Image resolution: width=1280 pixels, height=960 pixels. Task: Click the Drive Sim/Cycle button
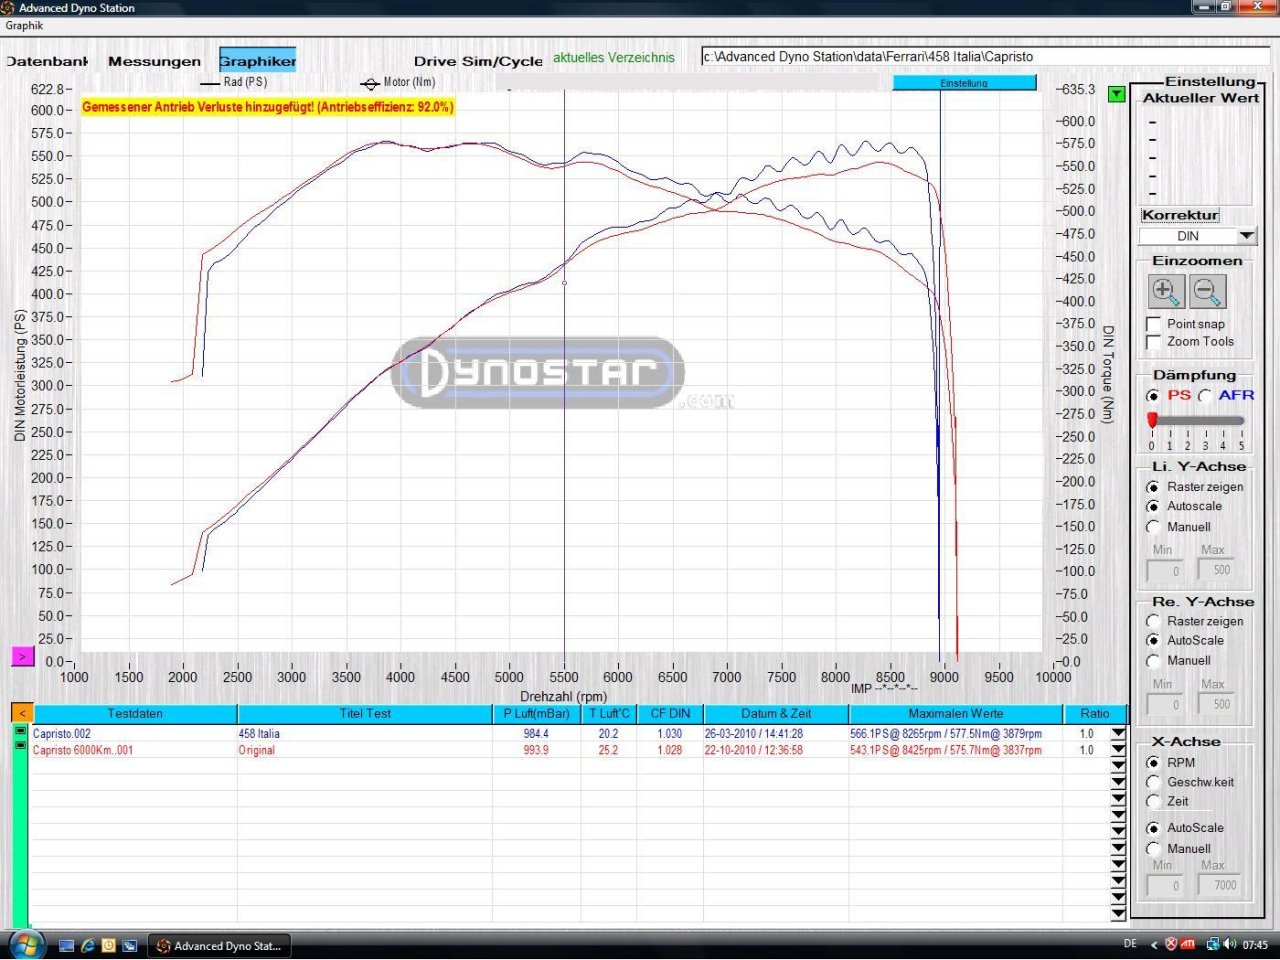478,61
